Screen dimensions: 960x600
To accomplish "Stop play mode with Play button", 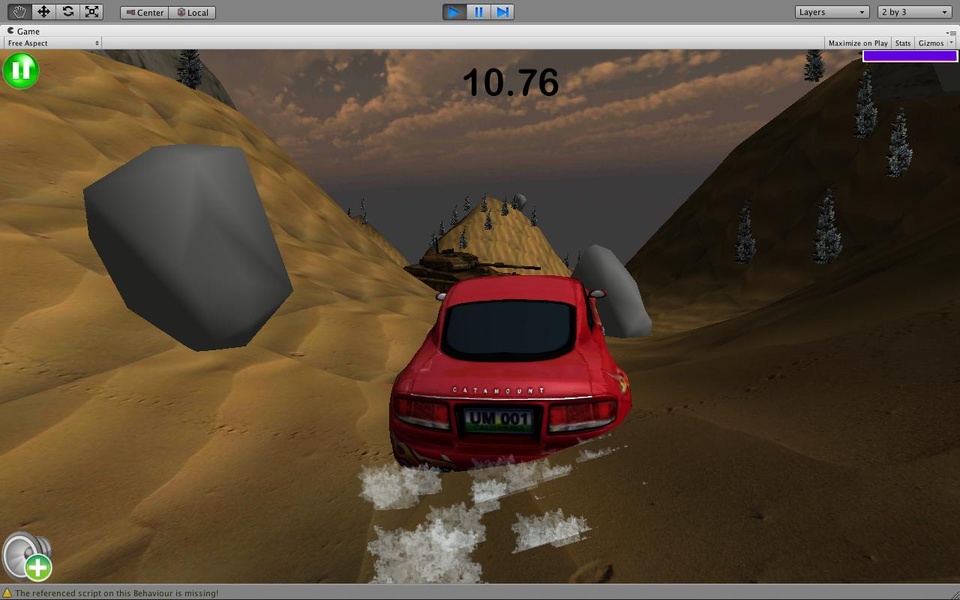I will point(454,12).
